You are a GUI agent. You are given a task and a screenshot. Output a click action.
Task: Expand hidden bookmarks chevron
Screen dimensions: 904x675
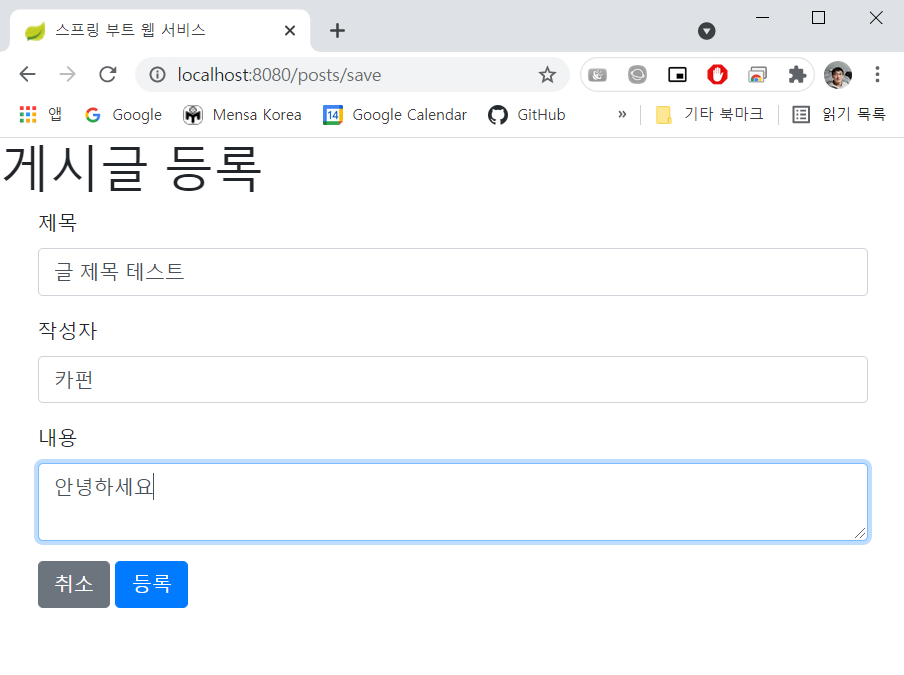tap(622, 114)
